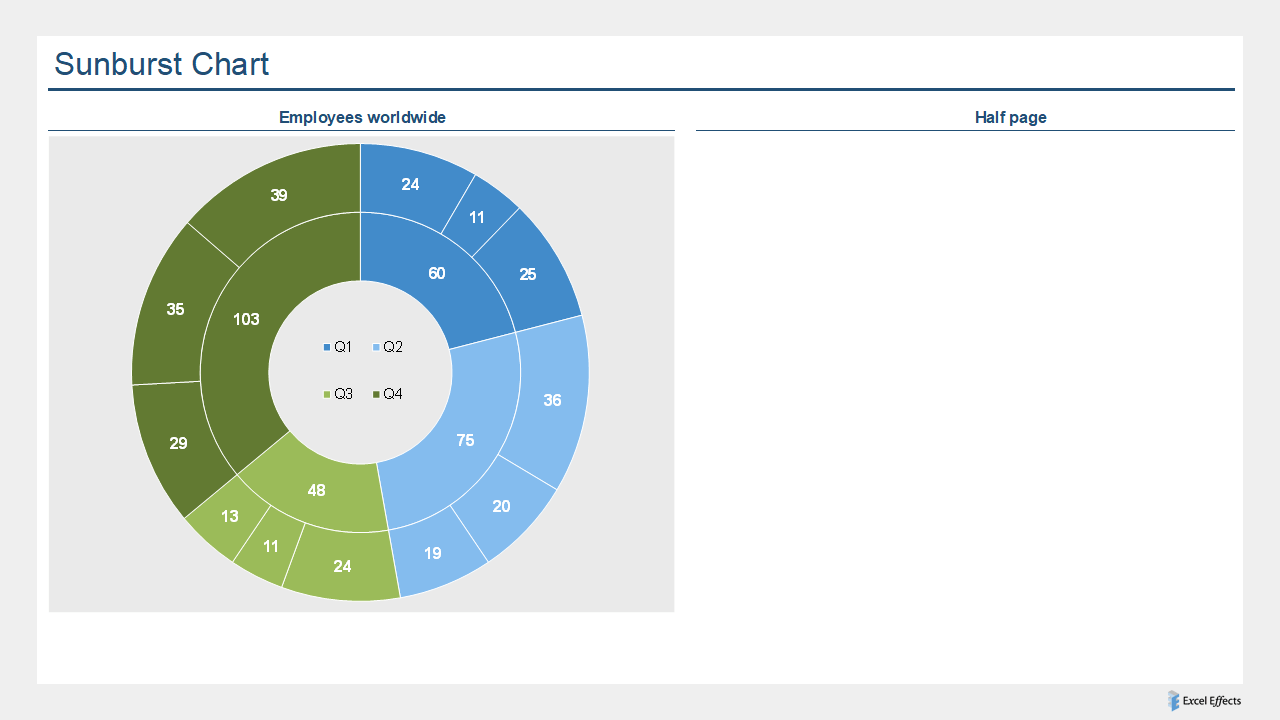Click the Q3 legend marker
Image resolution: width=1280 pixels, height=720 pixels.
tap(327, 393)
